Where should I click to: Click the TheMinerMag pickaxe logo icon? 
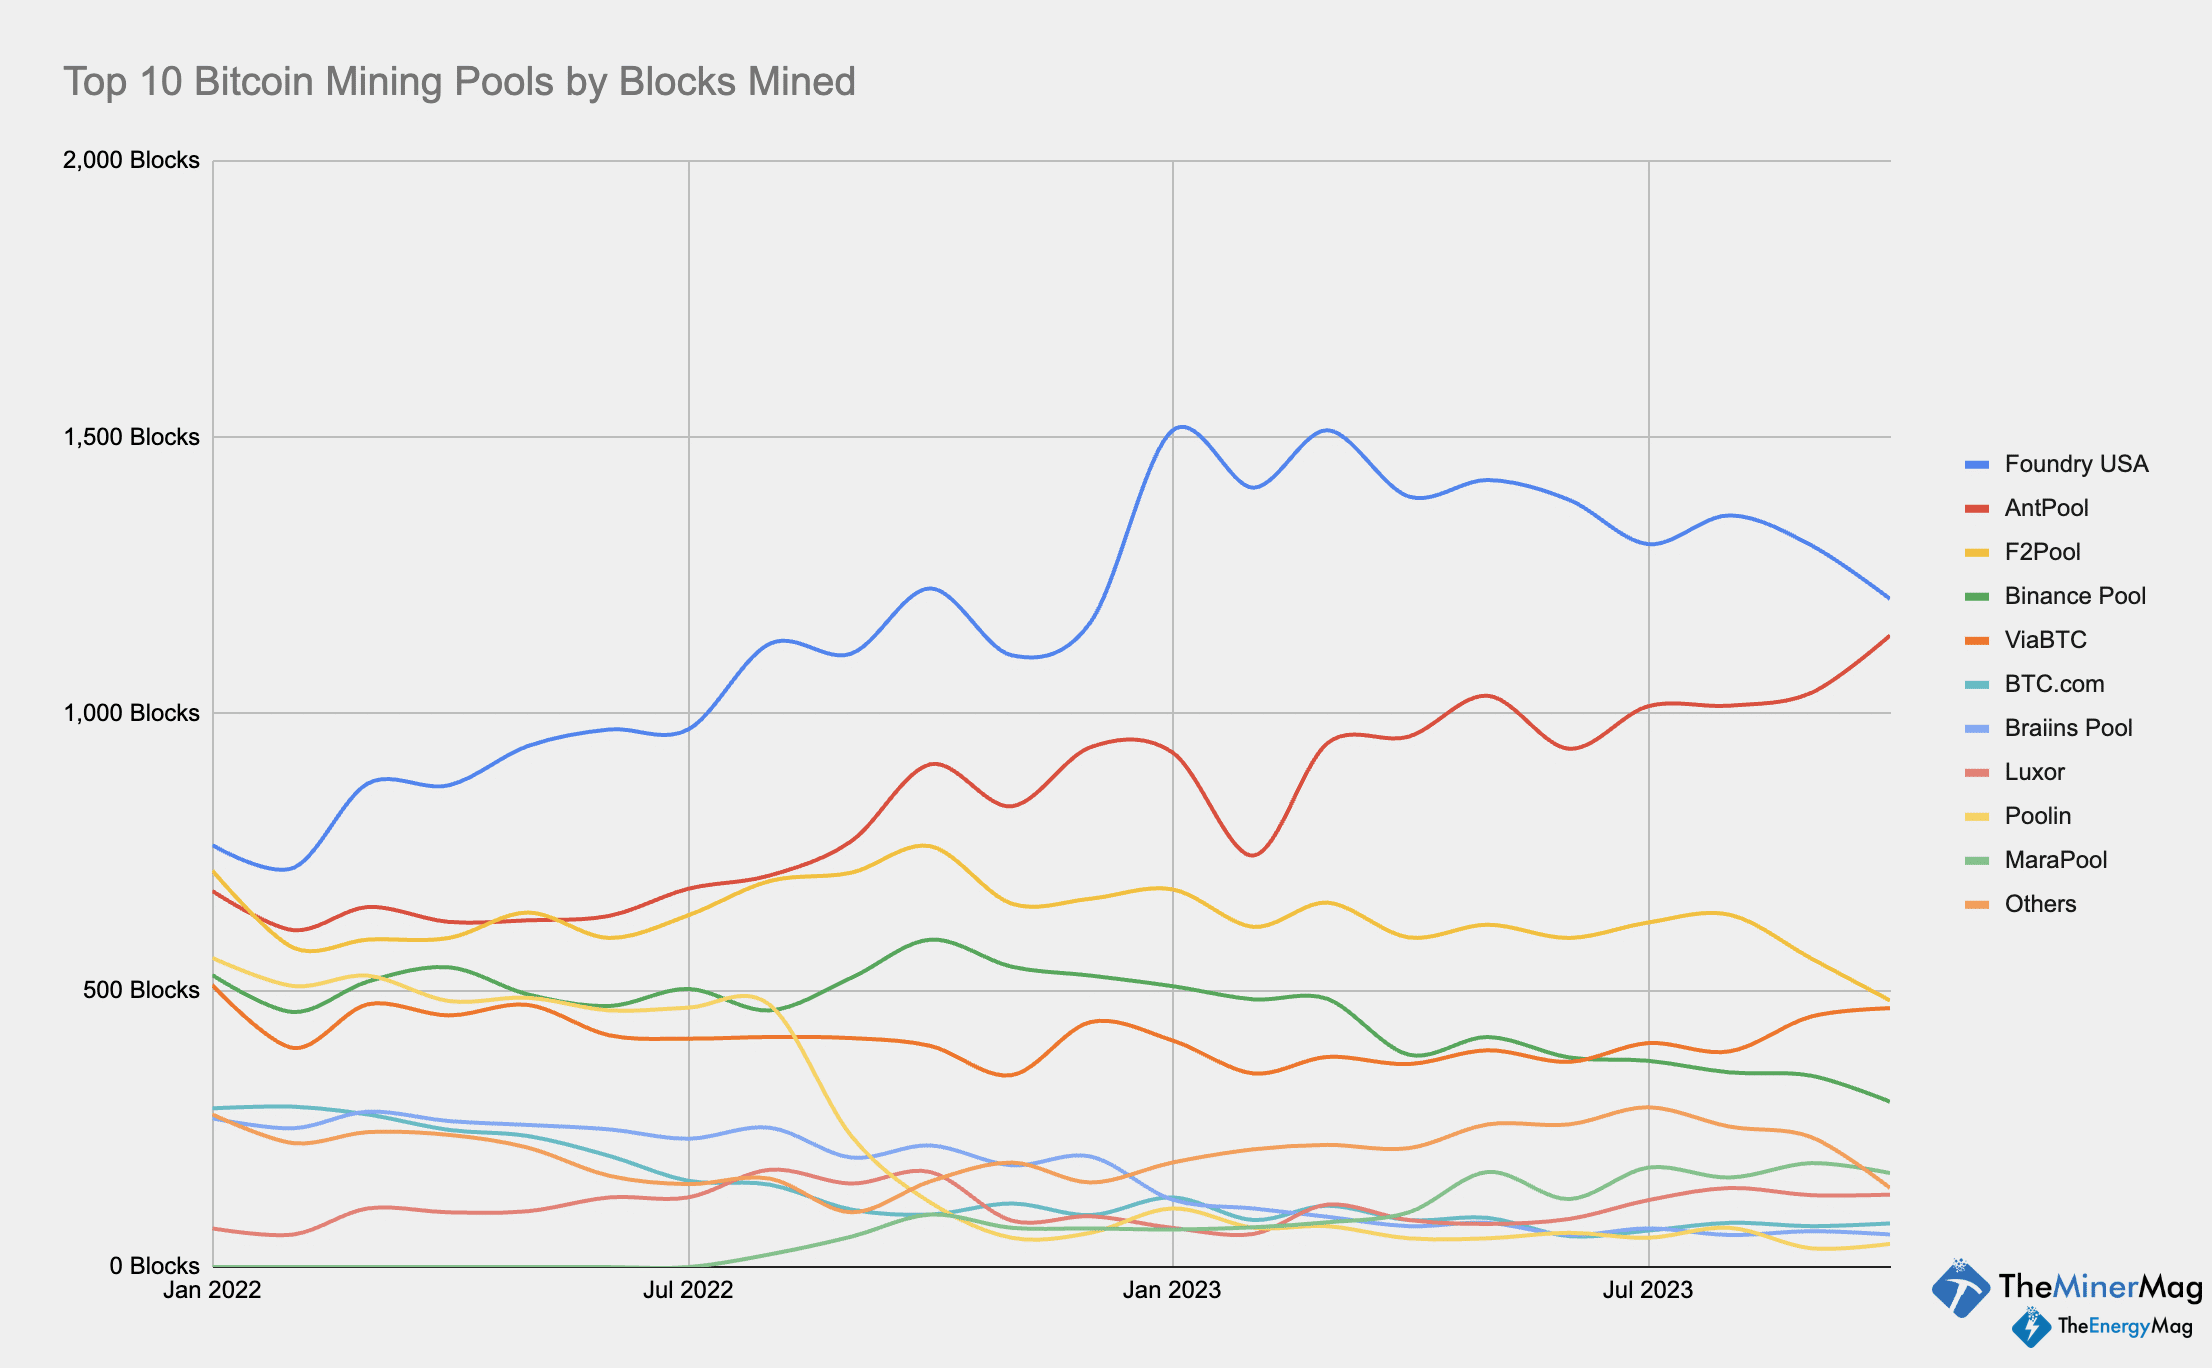[x=1960, y=1288]
